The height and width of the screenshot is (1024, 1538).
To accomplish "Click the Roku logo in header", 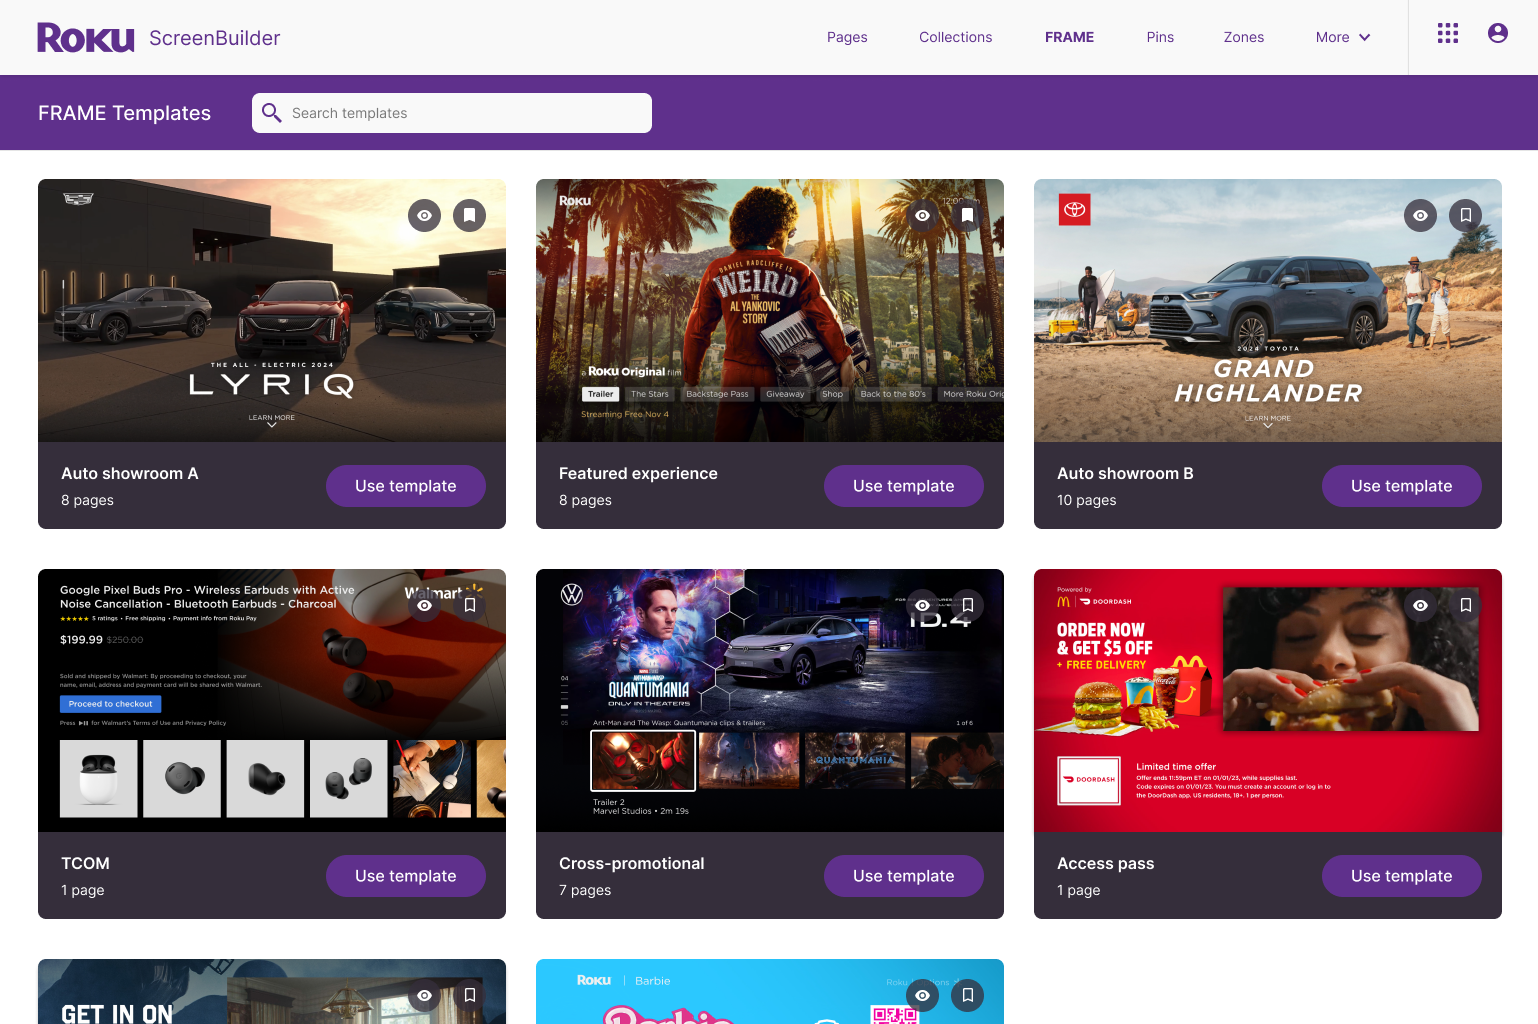I will point(86,38).
